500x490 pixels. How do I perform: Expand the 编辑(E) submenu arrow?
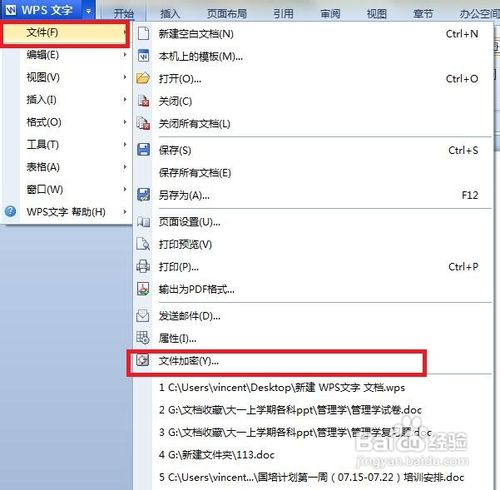pos(125,54)
